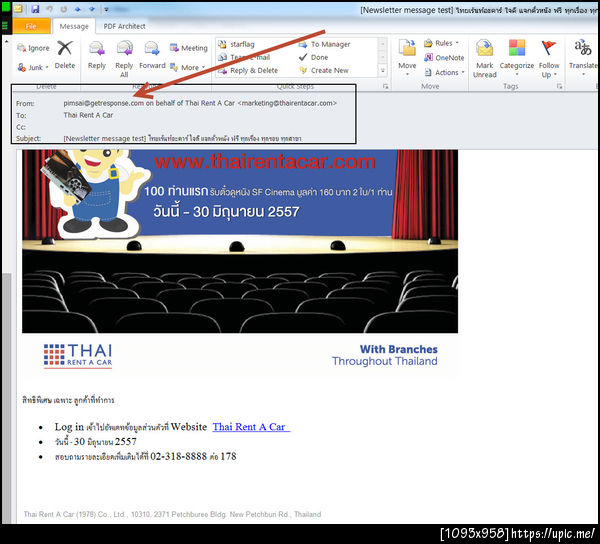Click the Thai Rent A Car logo
The width and height of the screenshot is (600, 544).
pyautogui.click(x=78, y=356)
